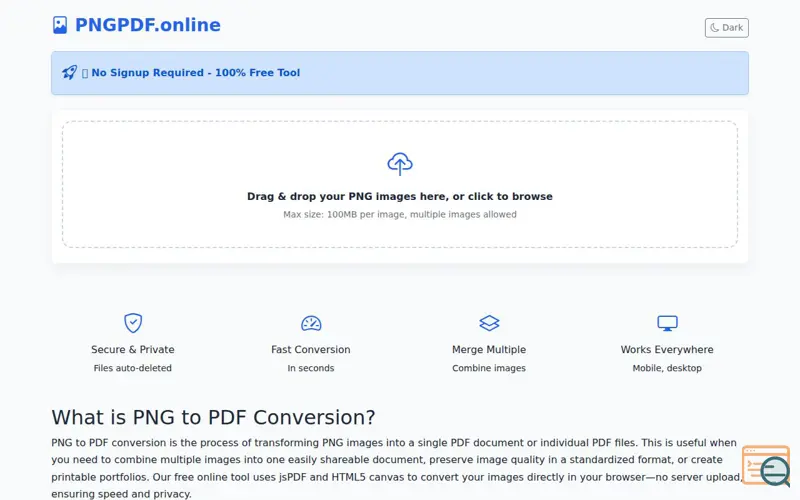Viewport: 800px width, 500px height.
Task: Click the PNGPDF.online image logo icon
Action: (x=60, y=25)
